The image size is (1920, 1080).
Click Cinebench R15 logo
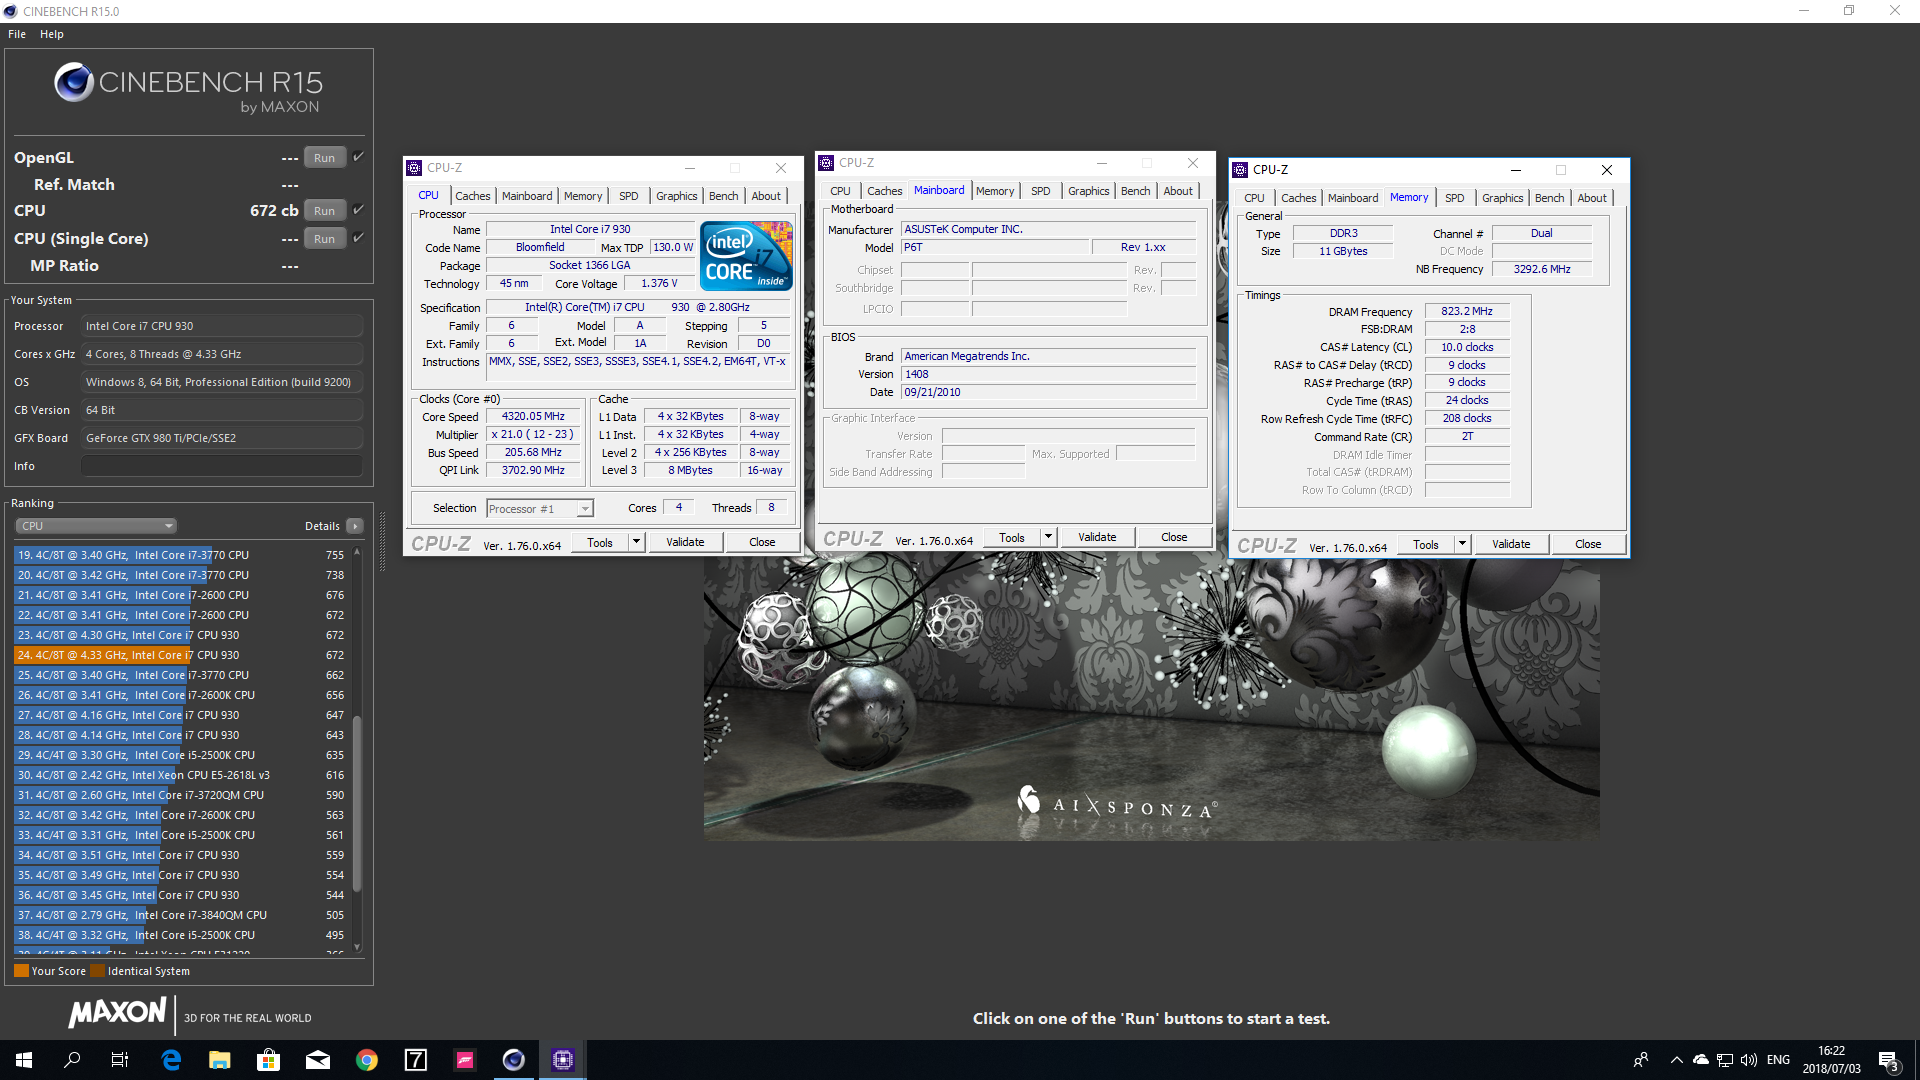[188, 88]
